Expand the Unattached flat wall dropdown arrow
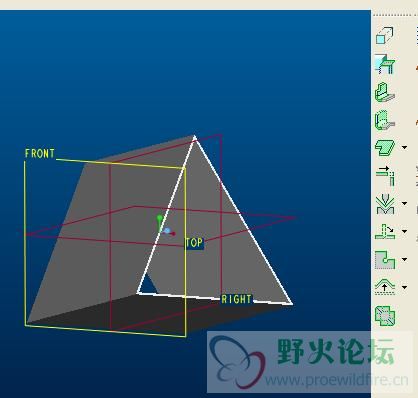418x398 pixels. tap(404, 147)
